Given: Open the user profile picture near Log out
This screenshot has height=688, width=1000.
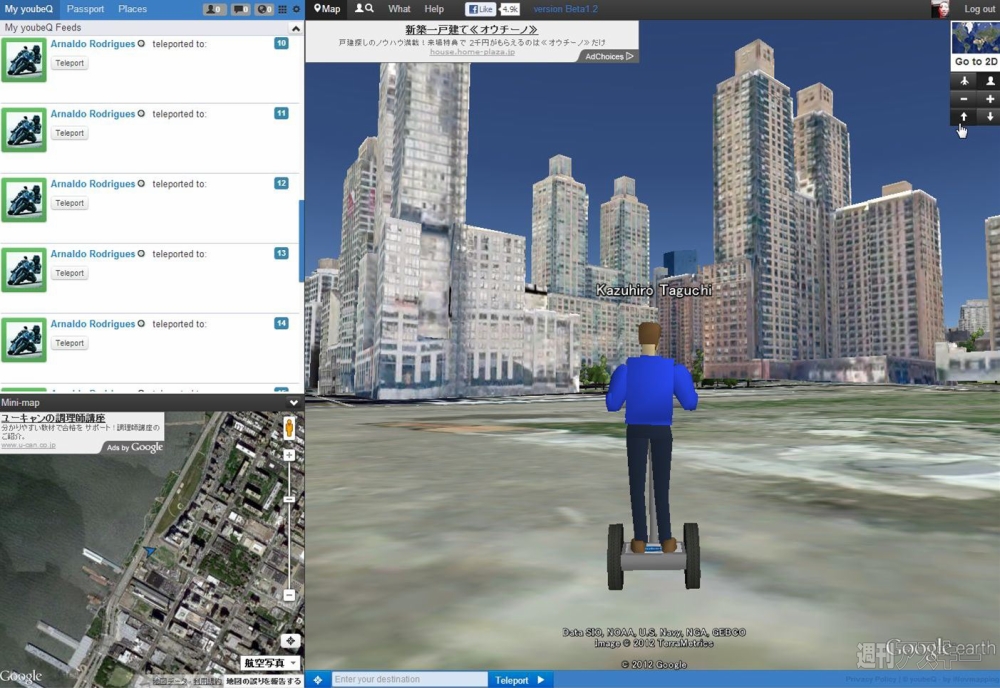Looking at the screenshot, I should (x=940, y=8).
